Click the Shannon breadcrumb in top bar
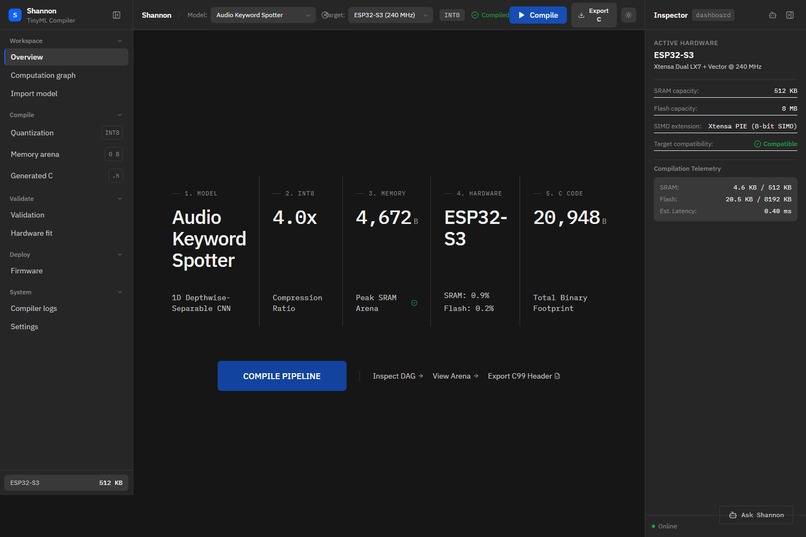This screenshot has width=806, height=537. click(156, 15)
